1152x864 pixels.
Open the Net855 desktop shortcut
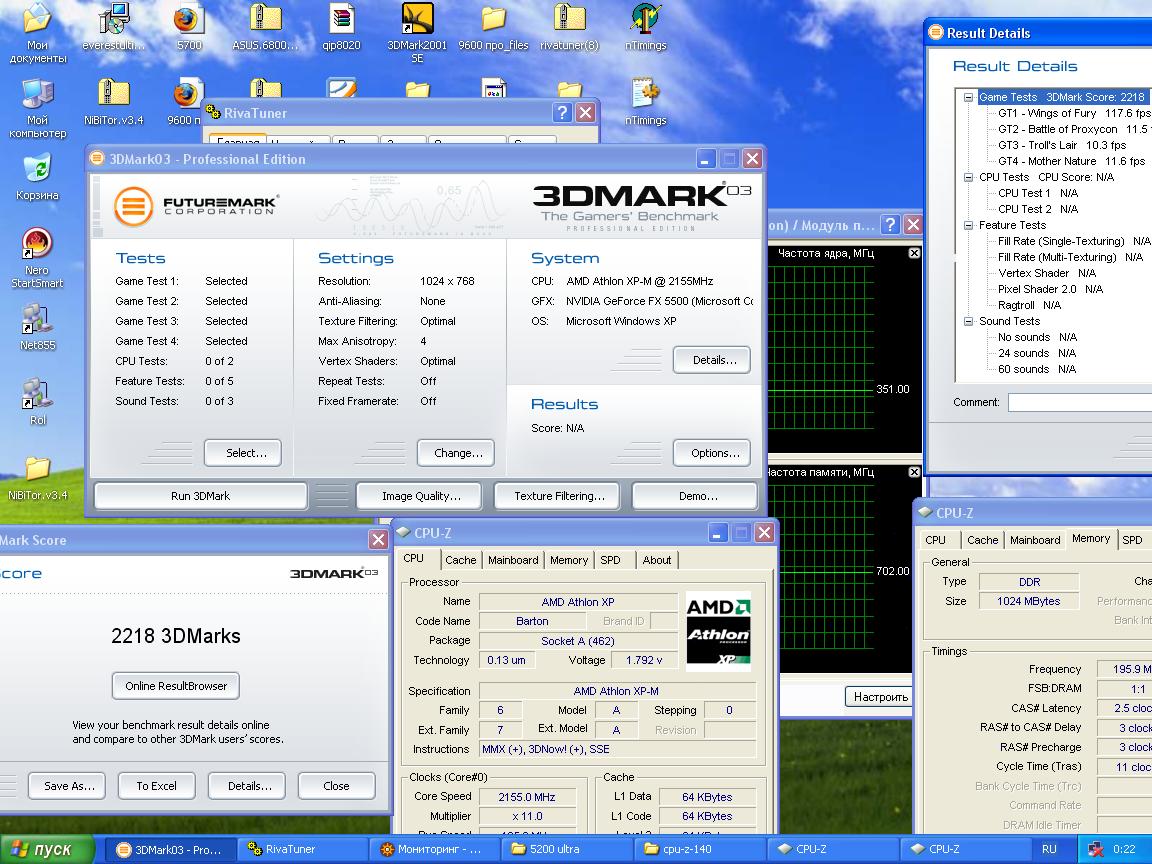tap(37, 327)
